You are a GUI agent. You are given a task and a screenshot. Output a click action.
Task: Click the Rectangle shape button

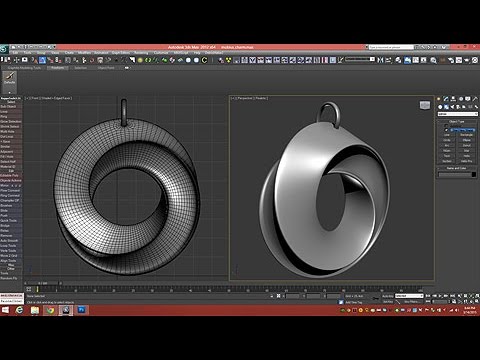[467, 135]
